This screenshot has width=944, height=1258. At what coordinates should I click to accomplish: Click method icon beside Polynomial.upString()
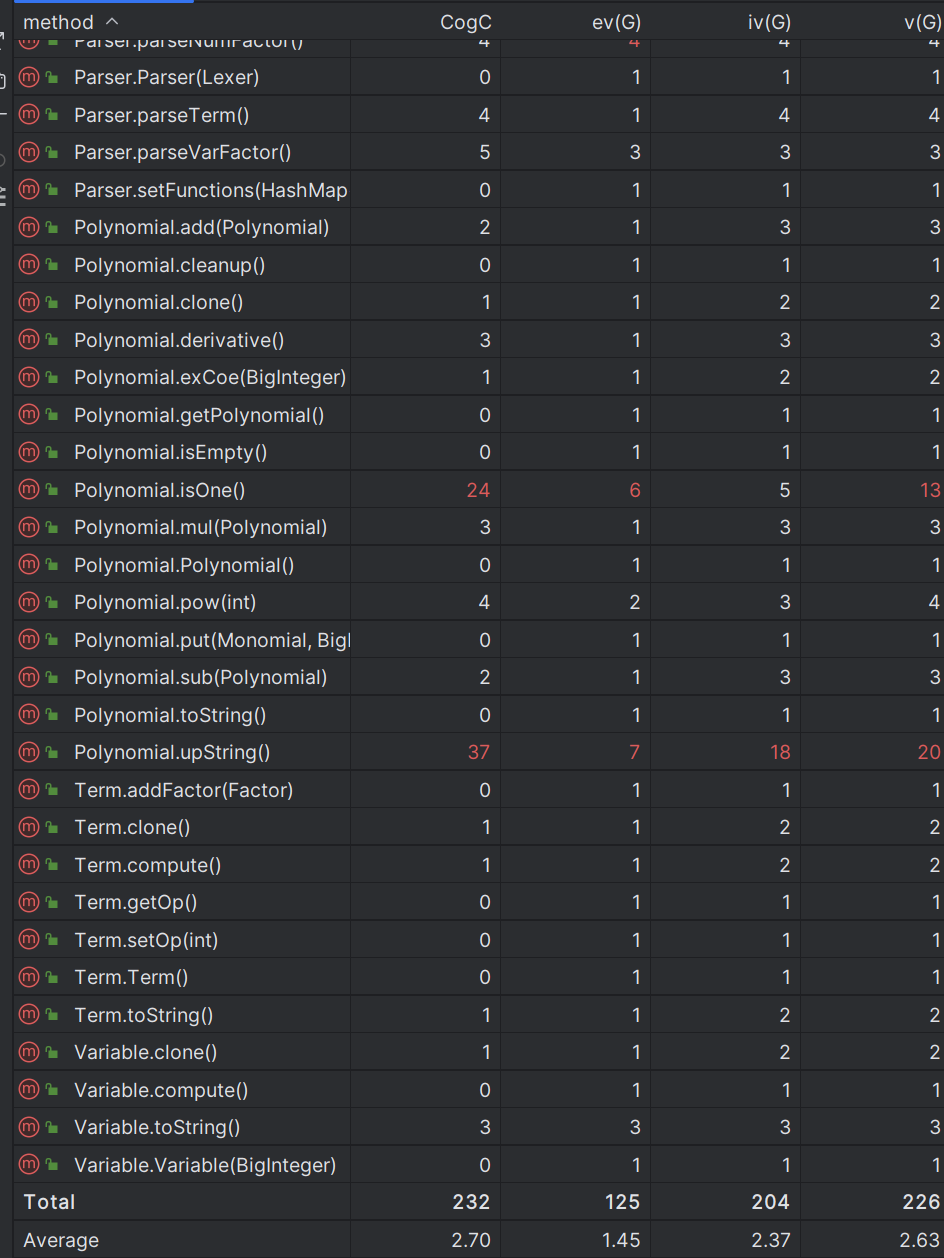[x=29, y=752]
